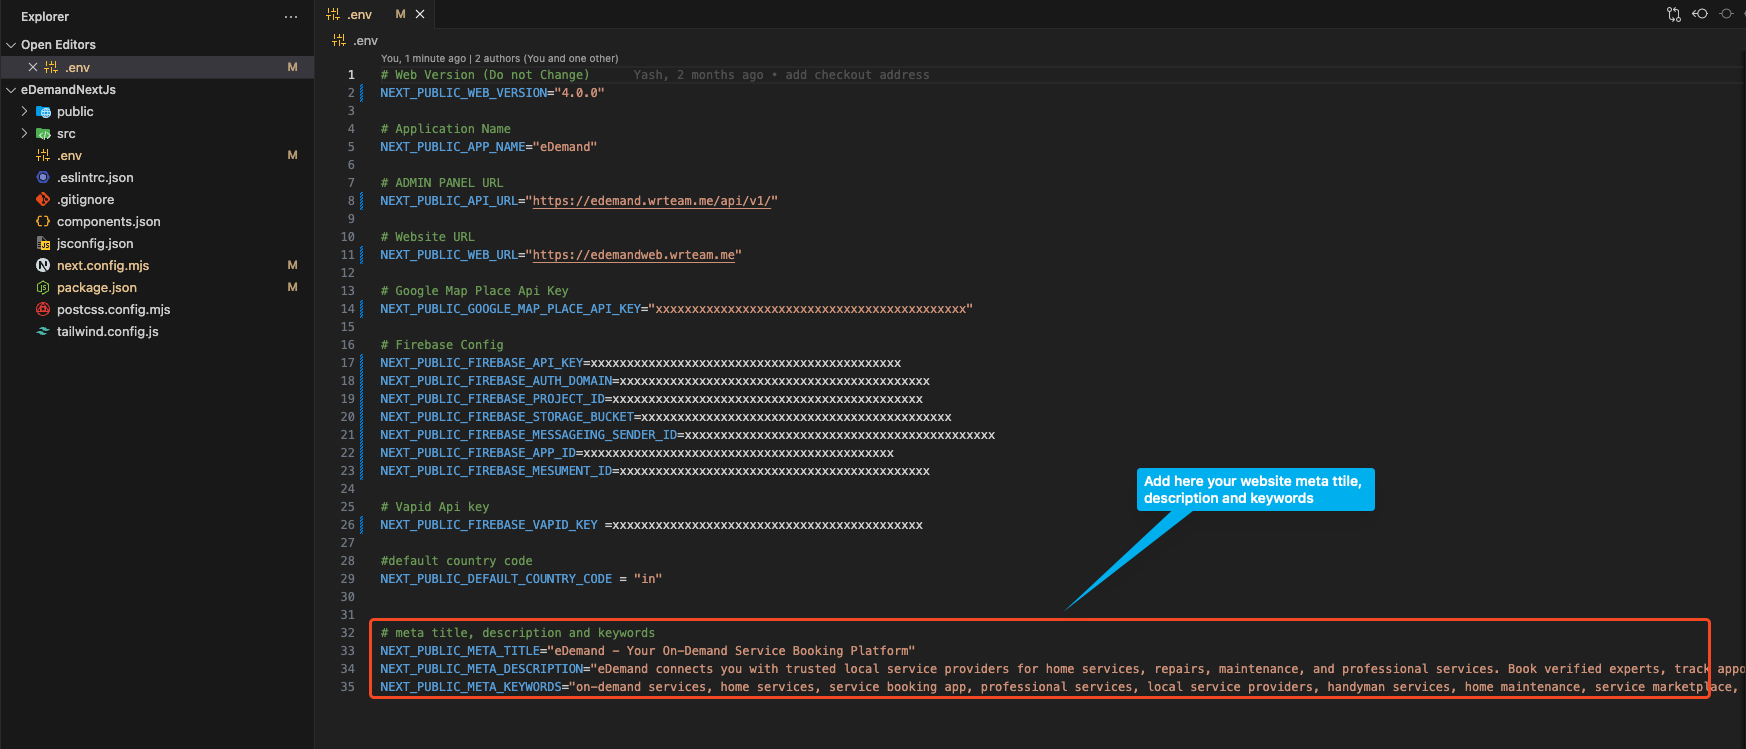Click the NEXT_PUBLIC_DEFAULT_COUNTRY_CODE line
This screenshot has height=749, width=1746.
[x=521, y=579]
